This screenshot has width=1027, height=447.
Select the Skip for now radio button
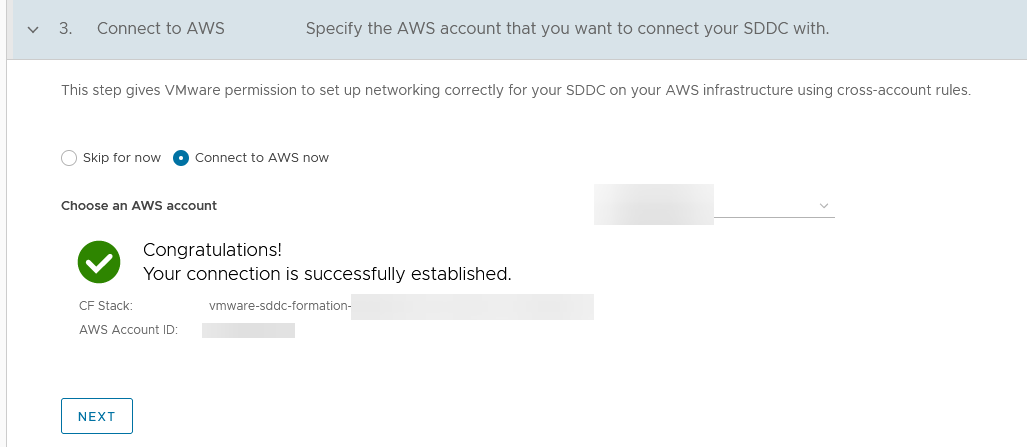[69, 158]
